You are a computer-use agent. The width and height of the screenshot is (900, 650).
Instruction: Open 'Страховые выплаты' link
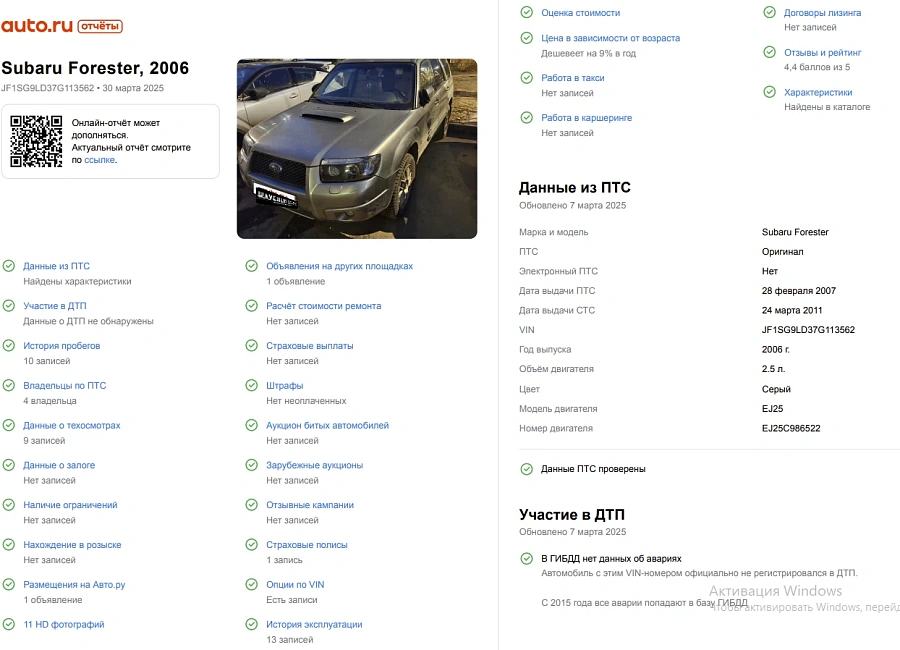(309, 346)
